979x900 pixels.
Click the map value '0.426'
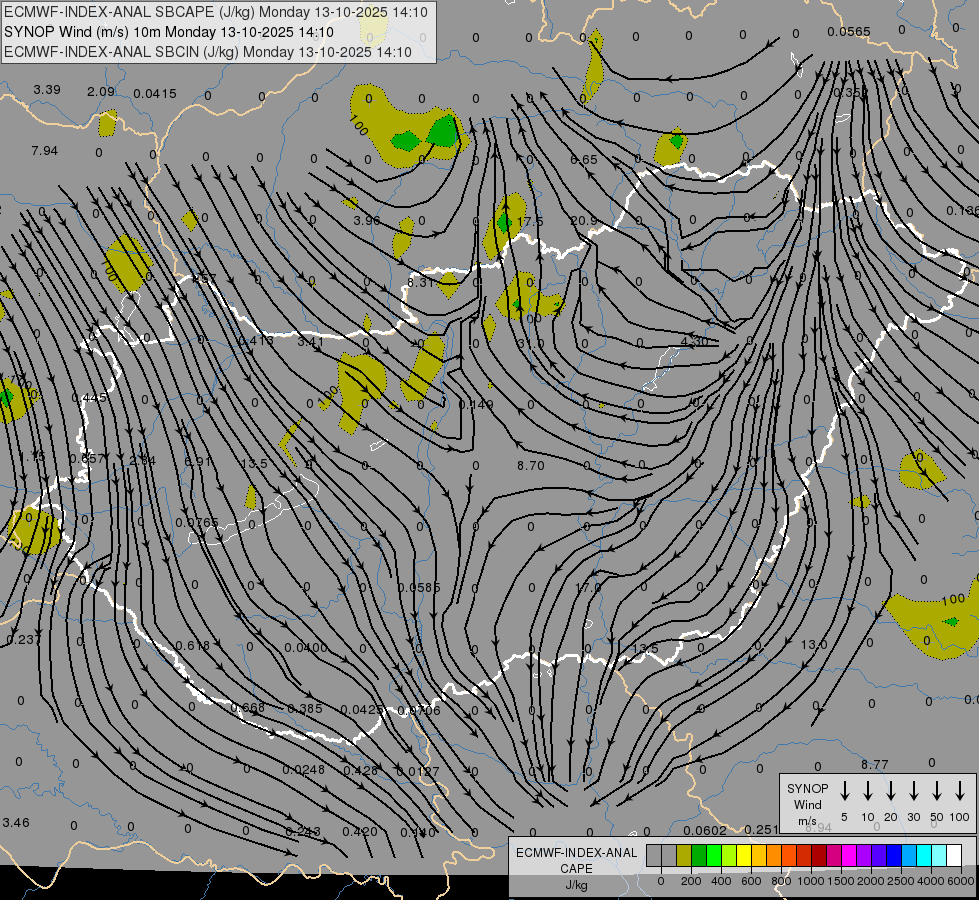(x=360, y=771)
